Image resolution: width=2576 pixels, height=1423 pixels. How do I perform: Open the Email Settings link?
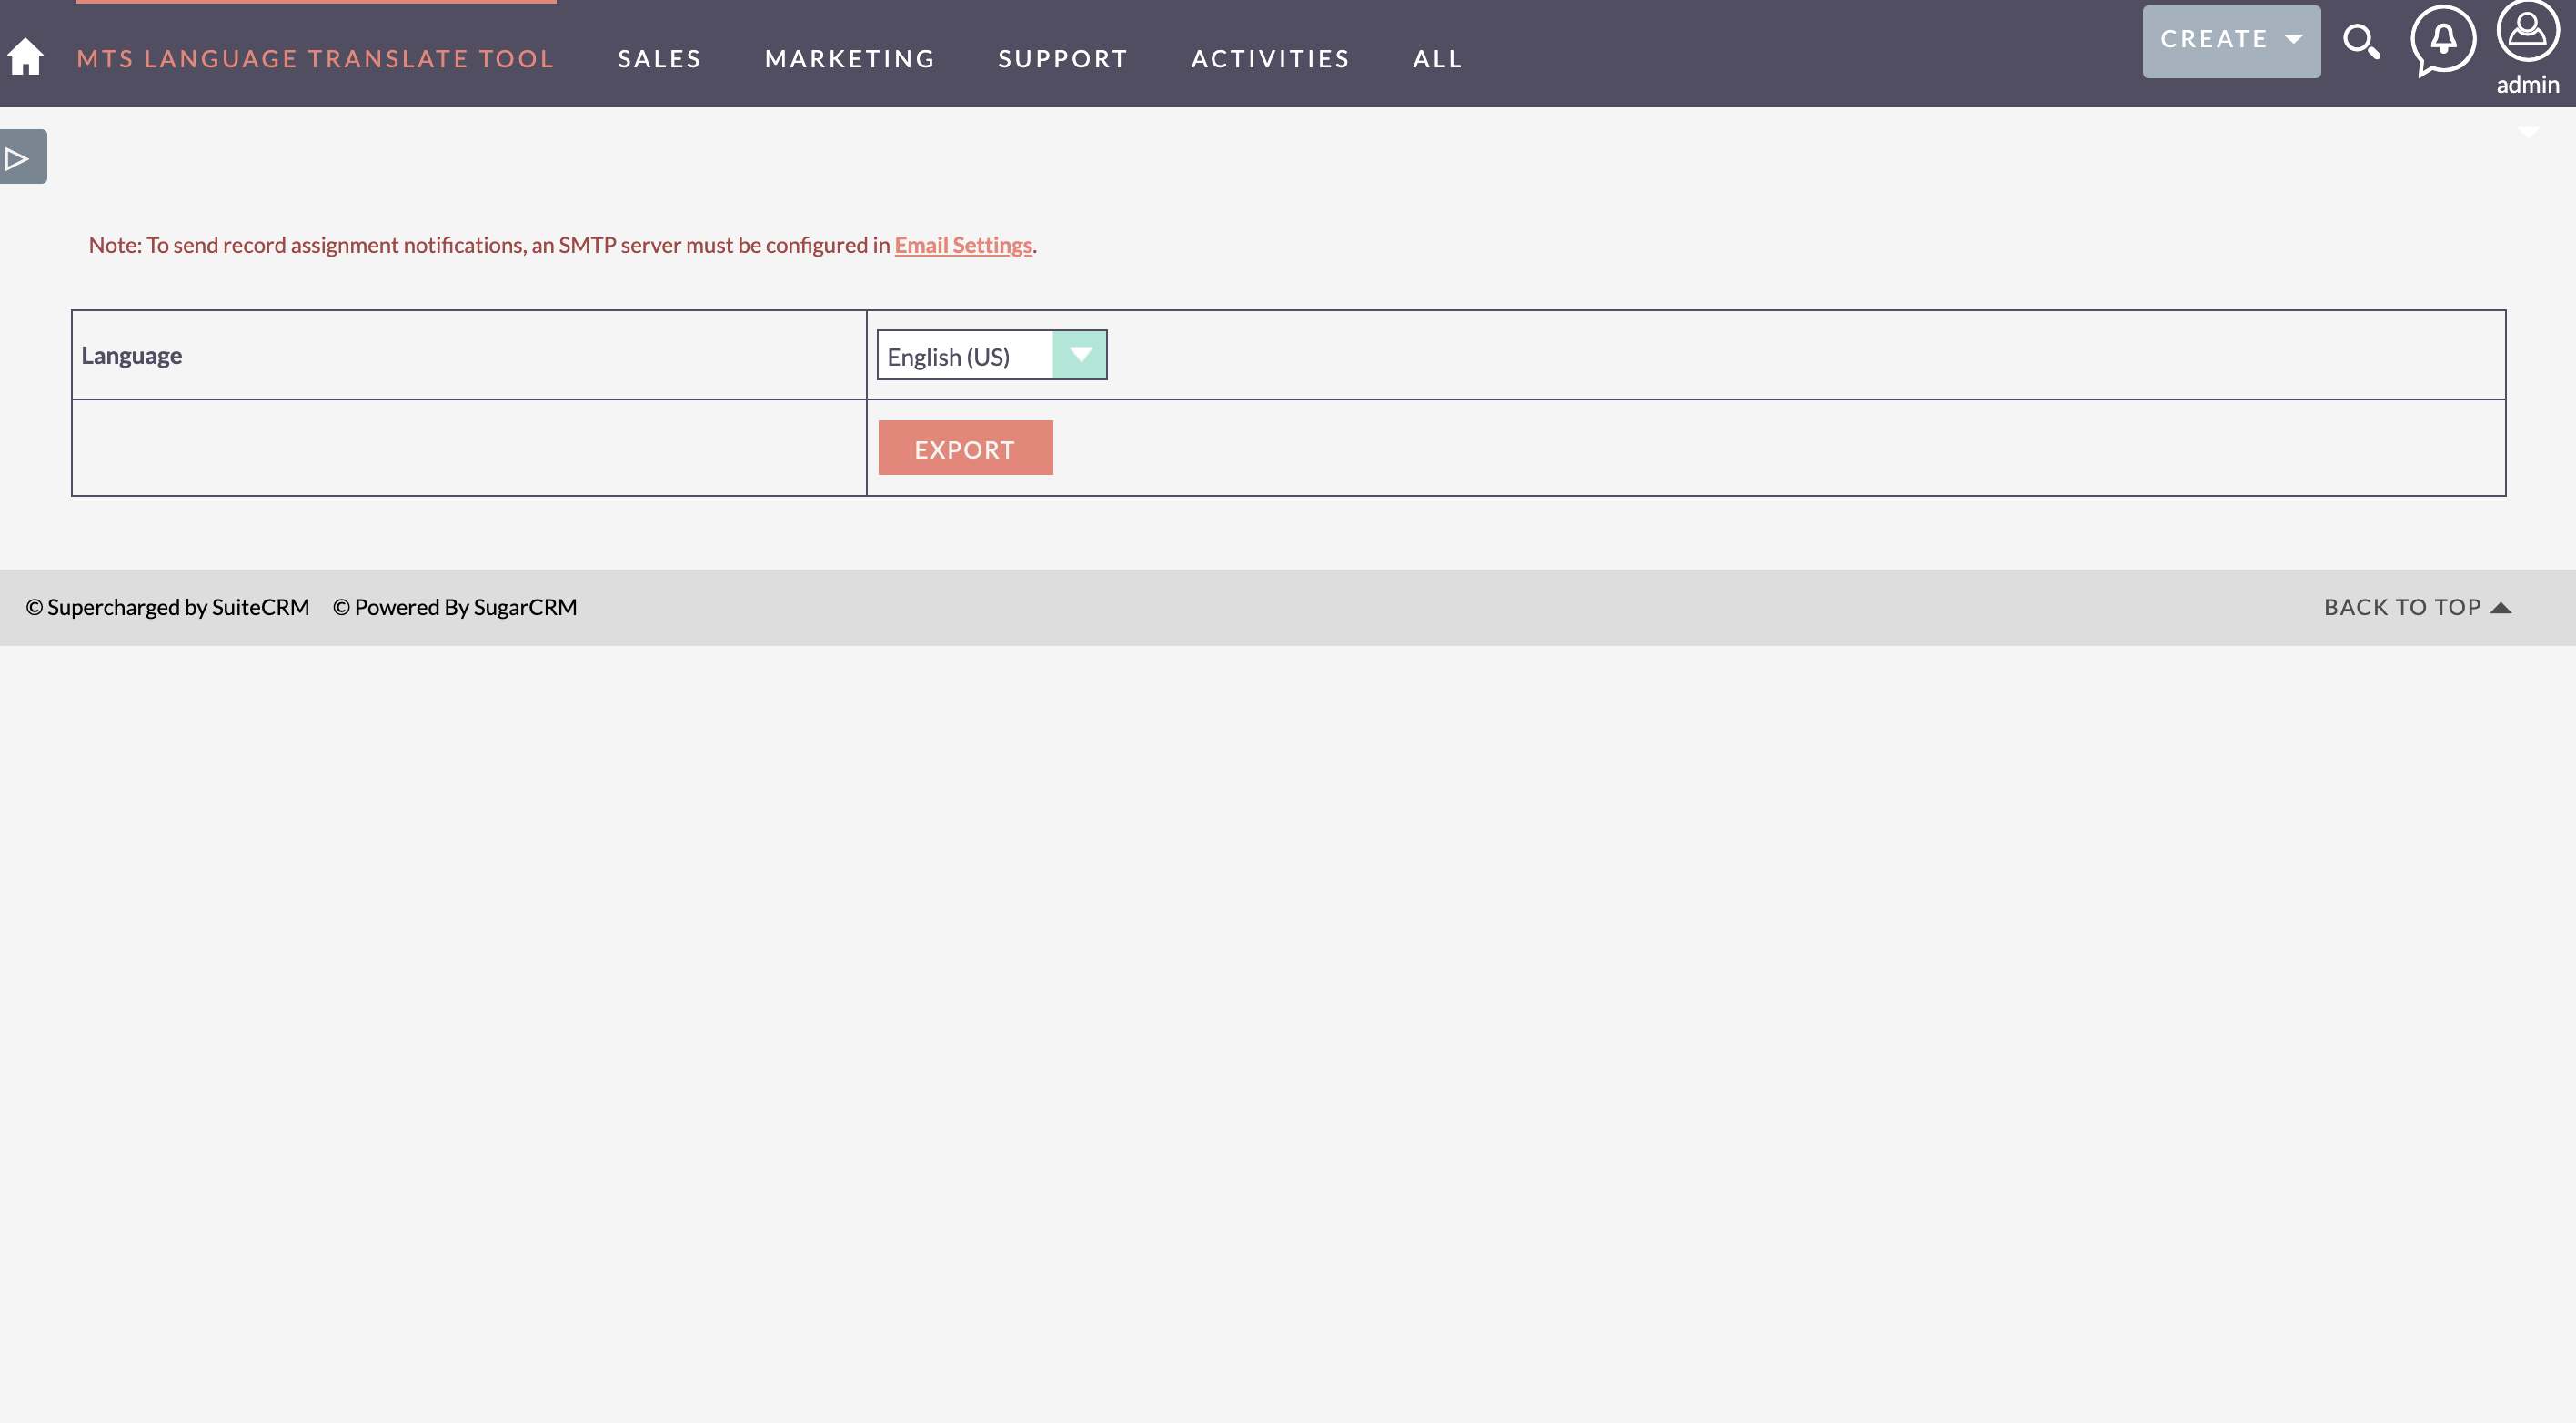(962, 244)
